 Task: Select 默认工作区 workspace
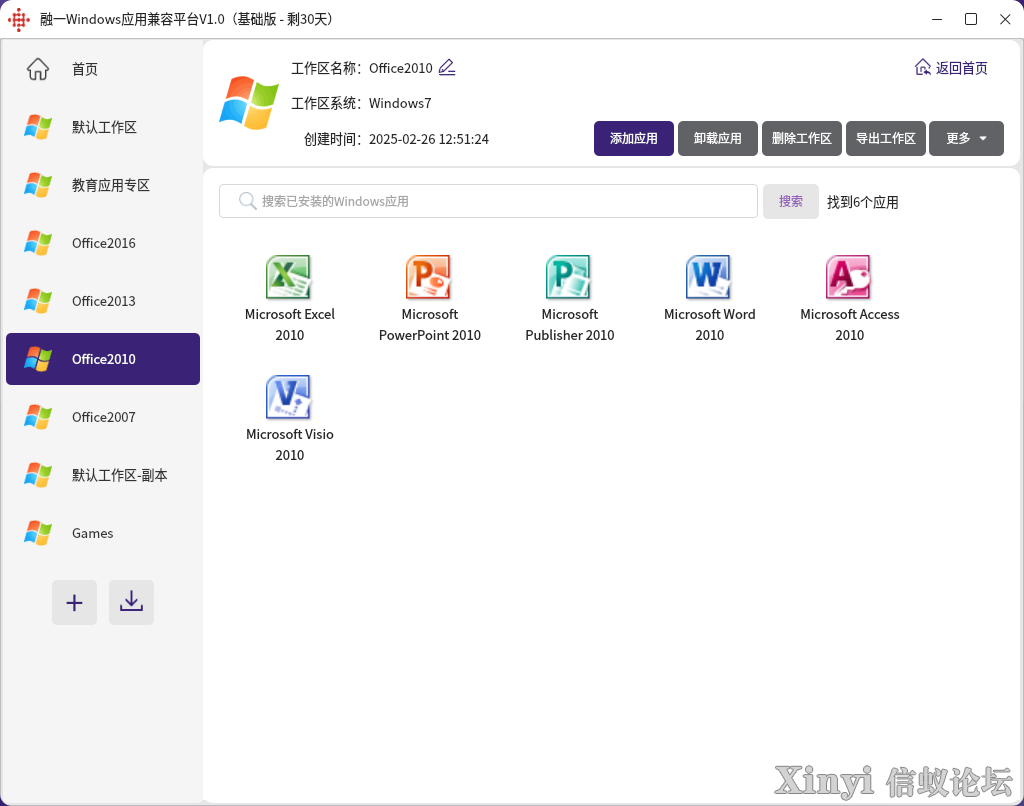click(103, 127)
